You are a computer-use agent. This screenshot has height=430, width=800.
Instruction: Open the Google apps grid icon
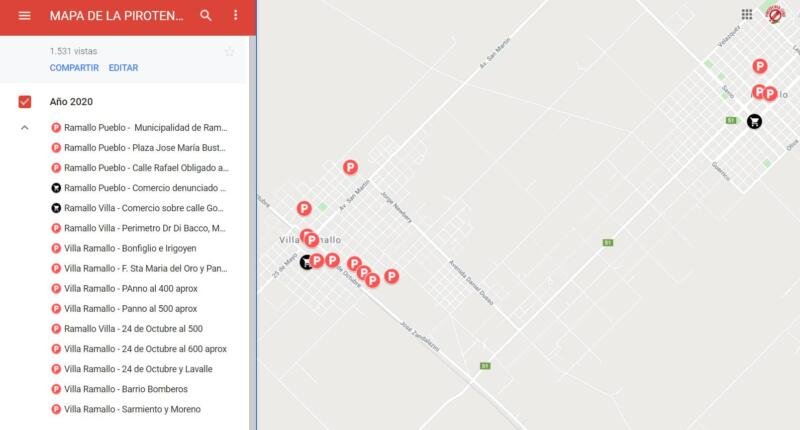point(747,15)
